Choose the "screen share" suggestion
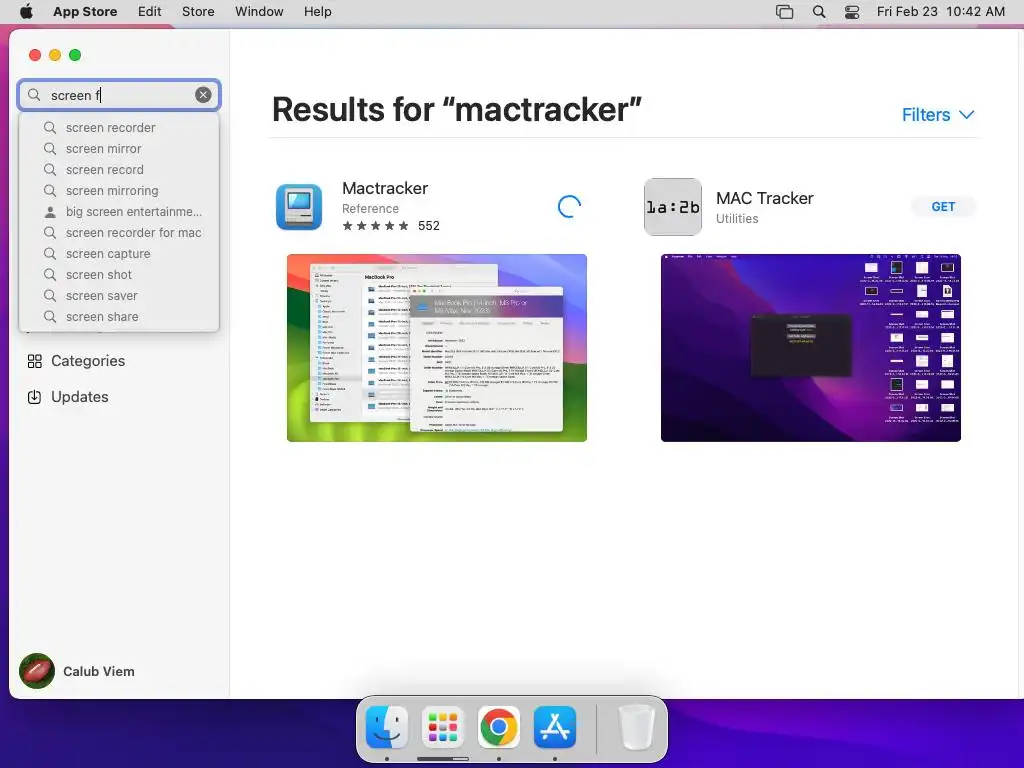Image resolution: width=1024 pixels, height=768 pixels. (x=119, y=316)
